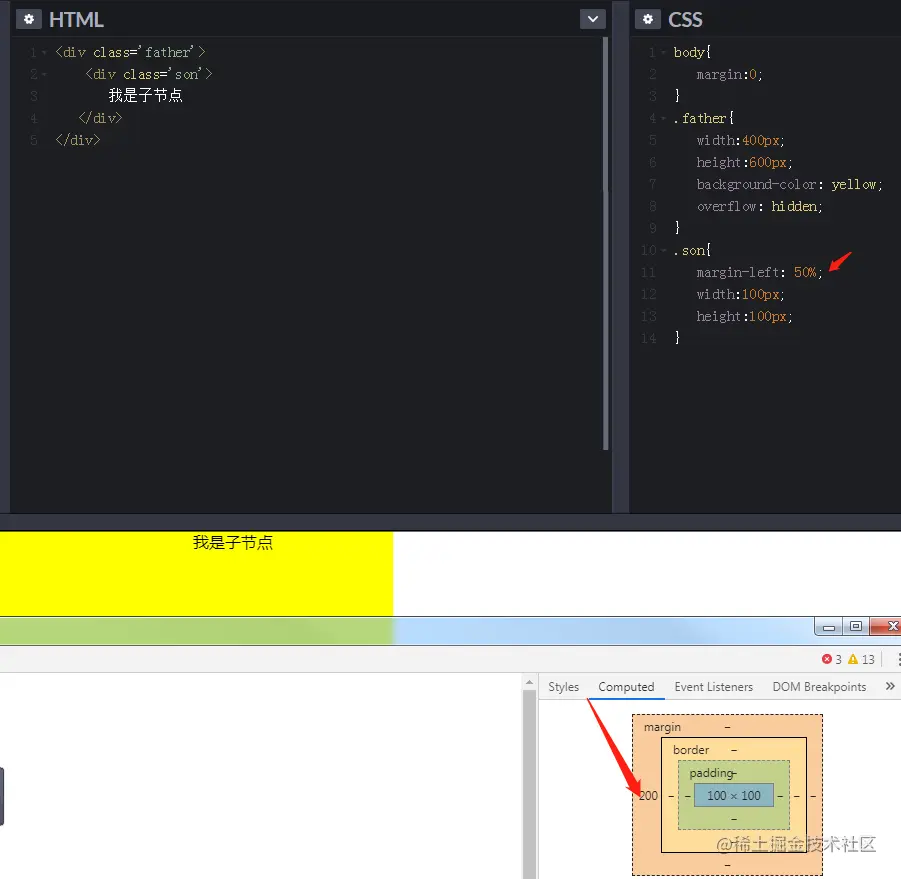
Task: Show more DevTools tabs chevron
Action: (x=890, y=687)
